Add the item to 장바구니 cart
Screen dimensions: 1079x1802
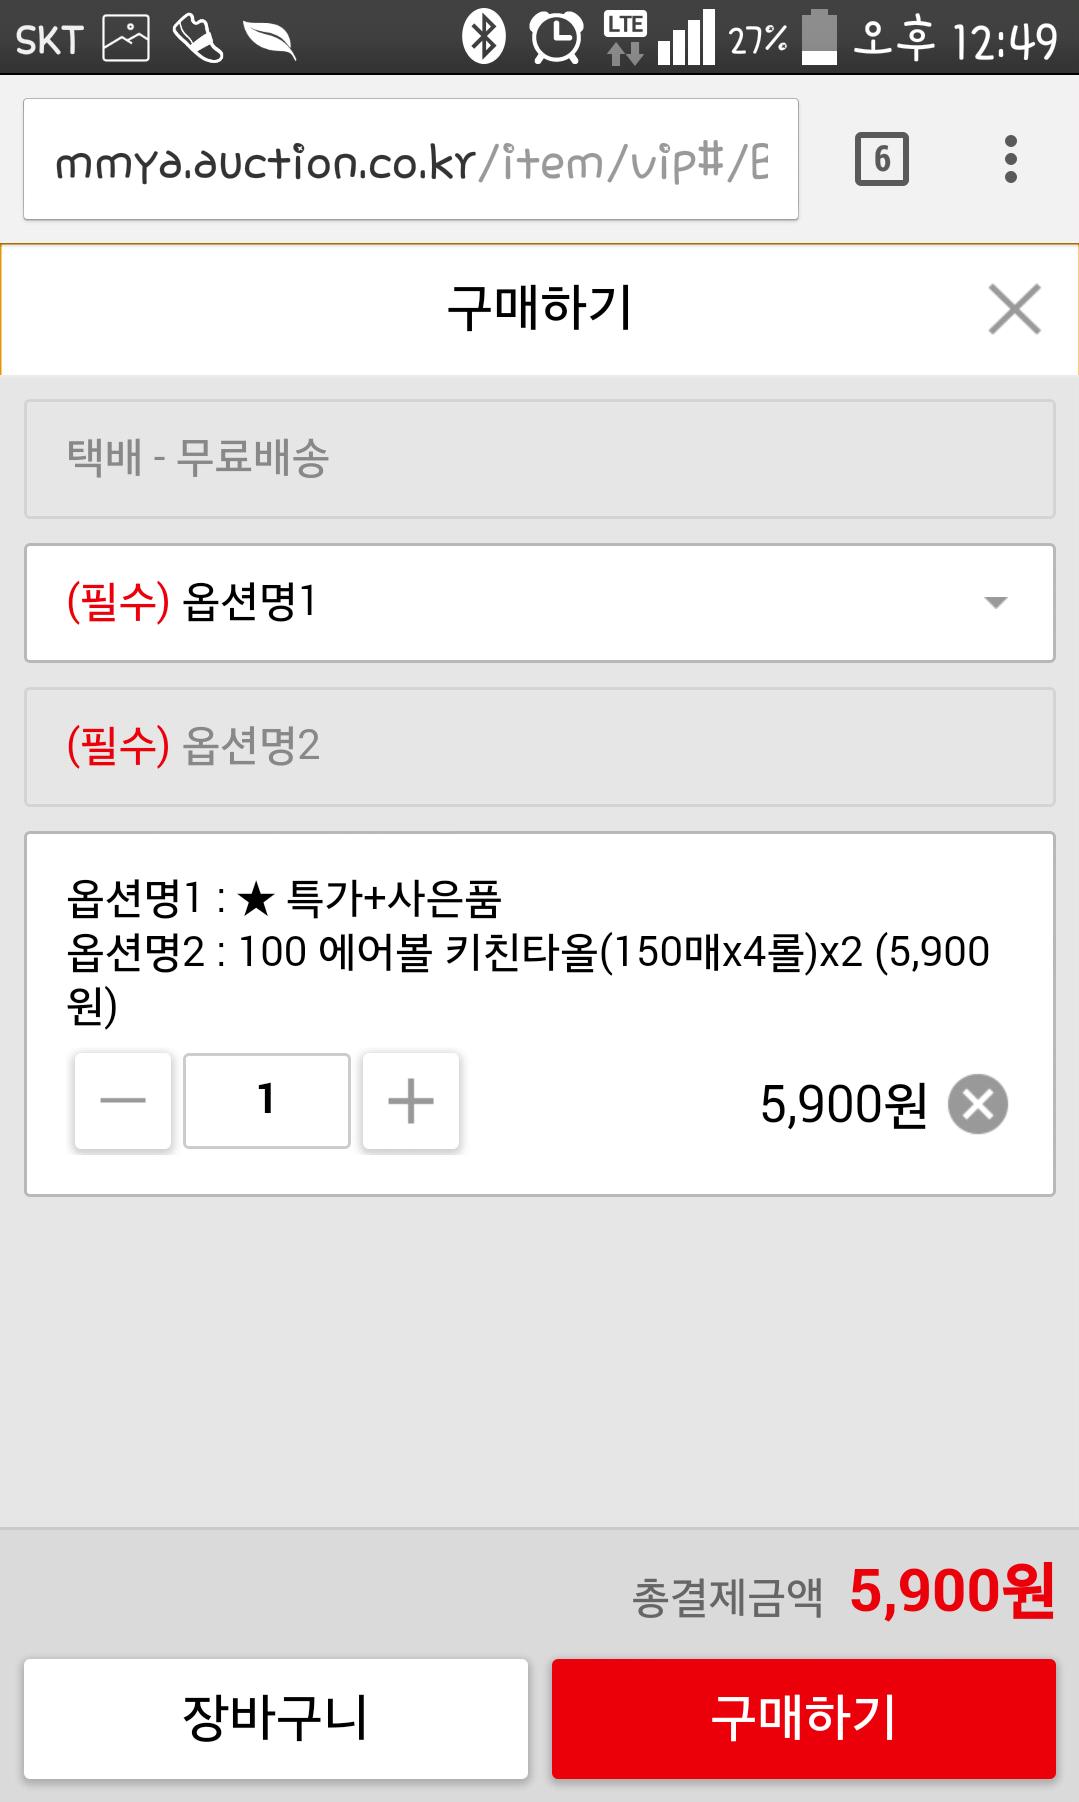275,1718
